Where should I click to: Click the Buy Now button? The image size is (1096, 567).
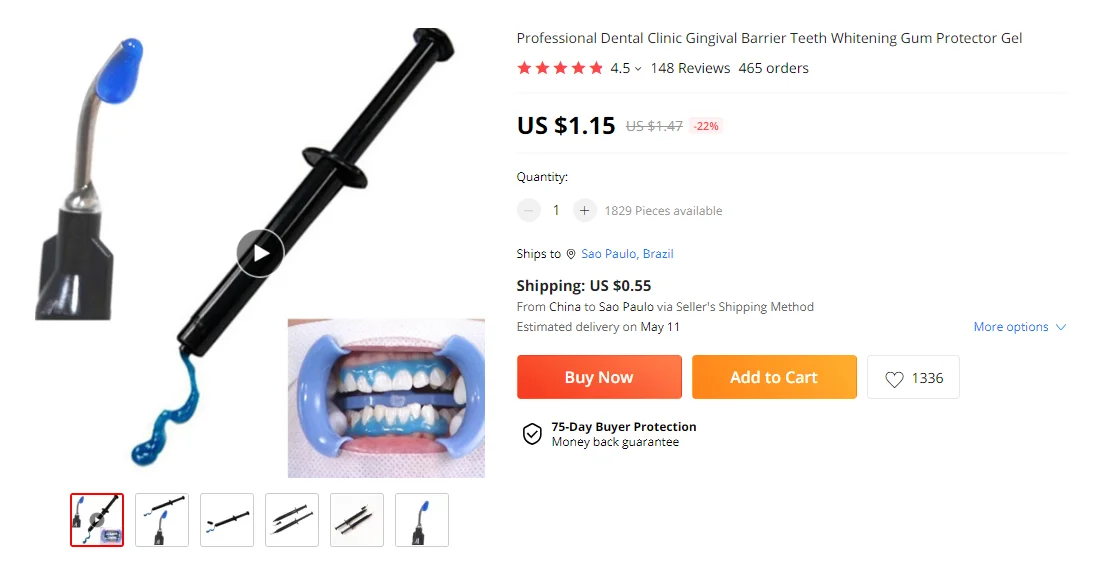point(599,377)
